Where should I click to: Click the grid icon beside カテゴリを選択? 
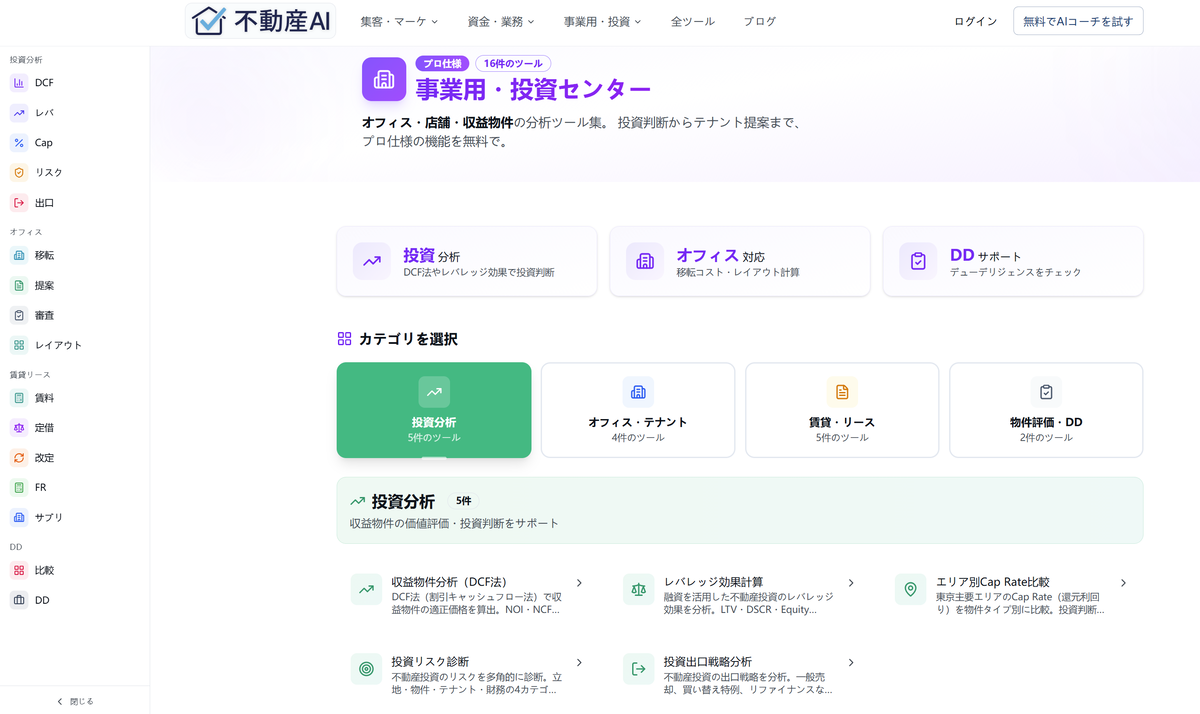tap(345, 339)
